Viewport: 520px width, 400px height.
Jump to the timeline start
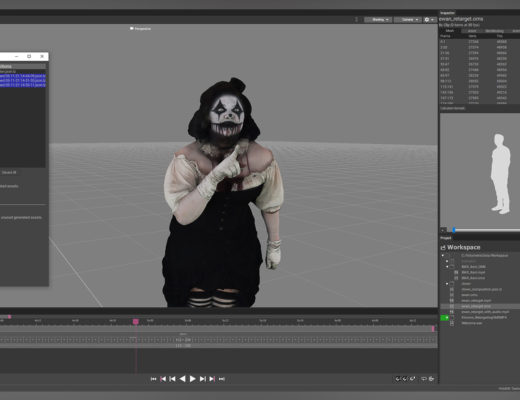(x=153, y=379)
